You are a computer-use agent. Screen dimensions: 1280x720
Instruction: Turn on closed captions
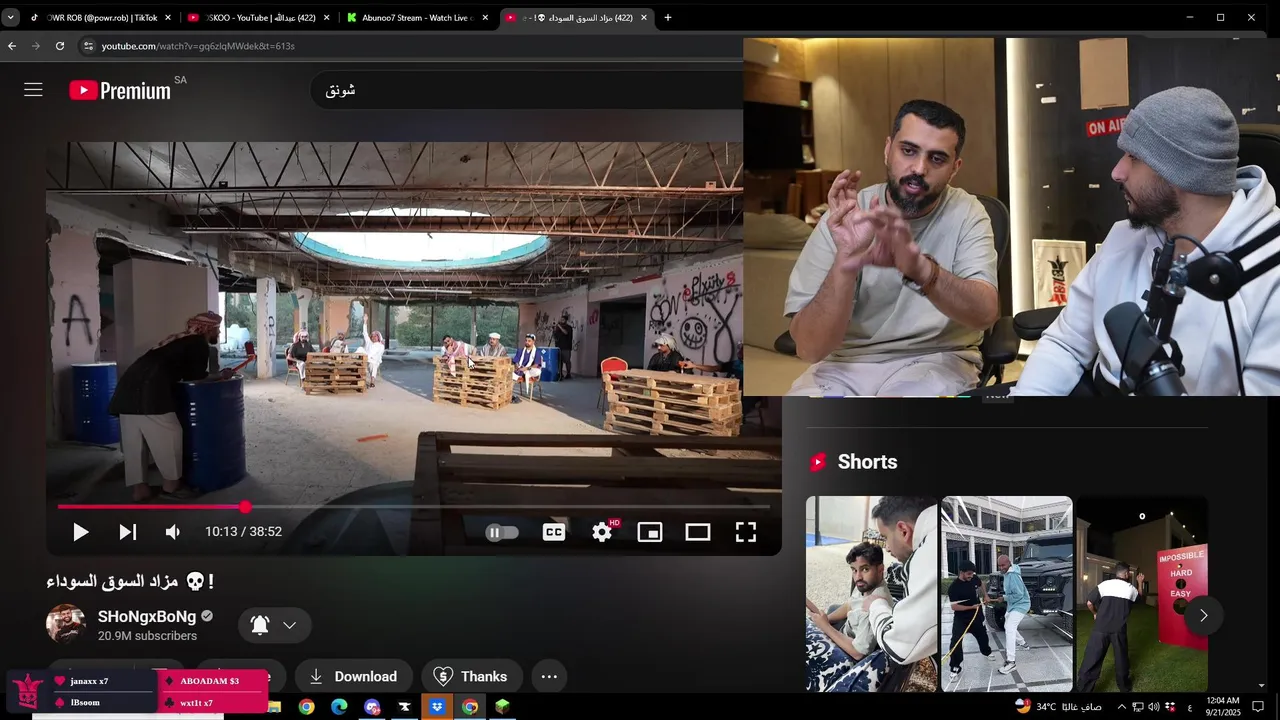point(553,532)
